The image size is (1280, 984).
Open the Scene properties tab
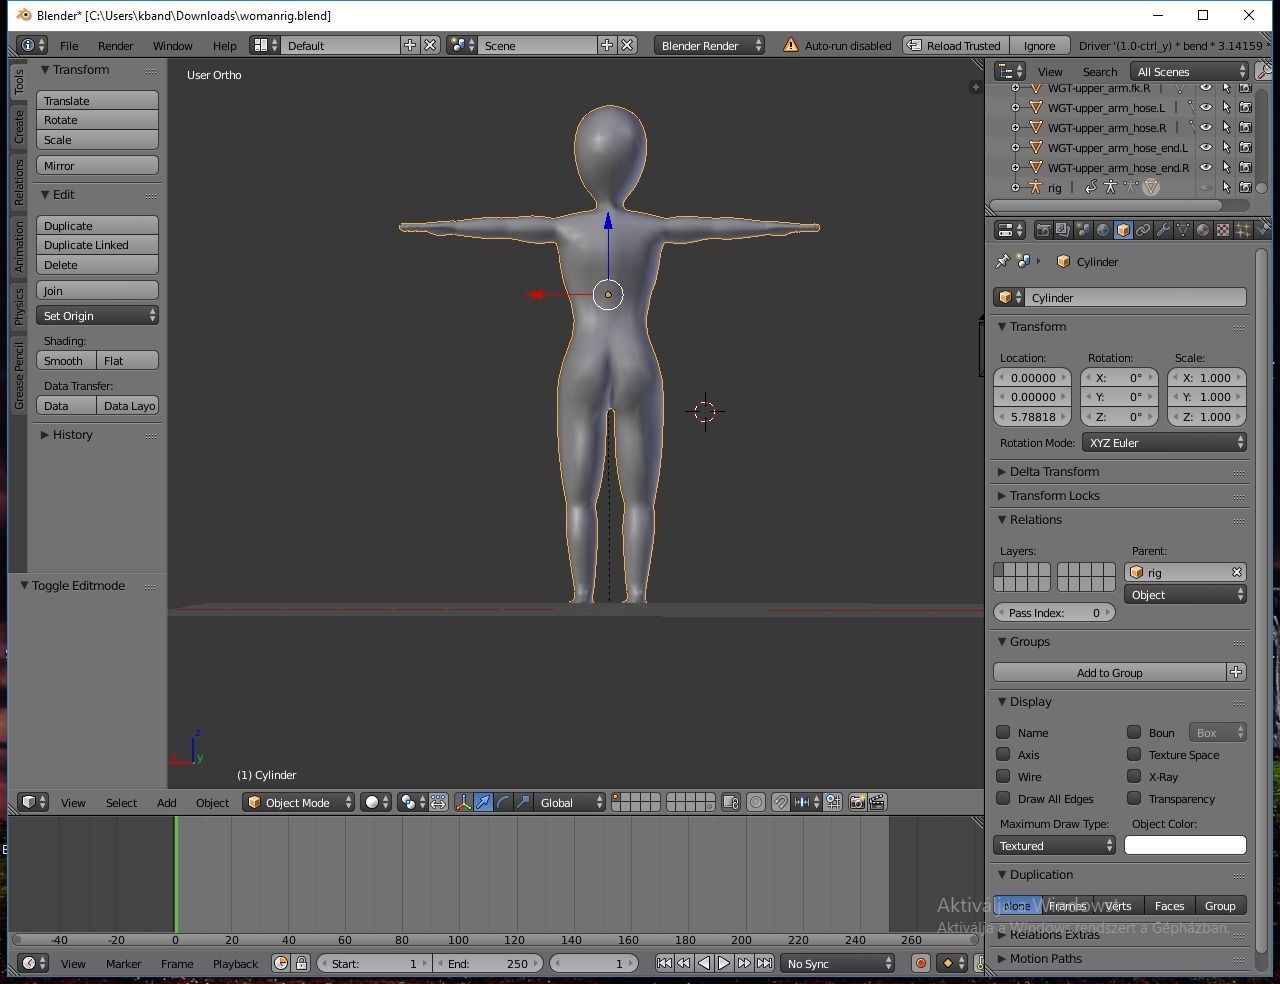[1083, 230]
